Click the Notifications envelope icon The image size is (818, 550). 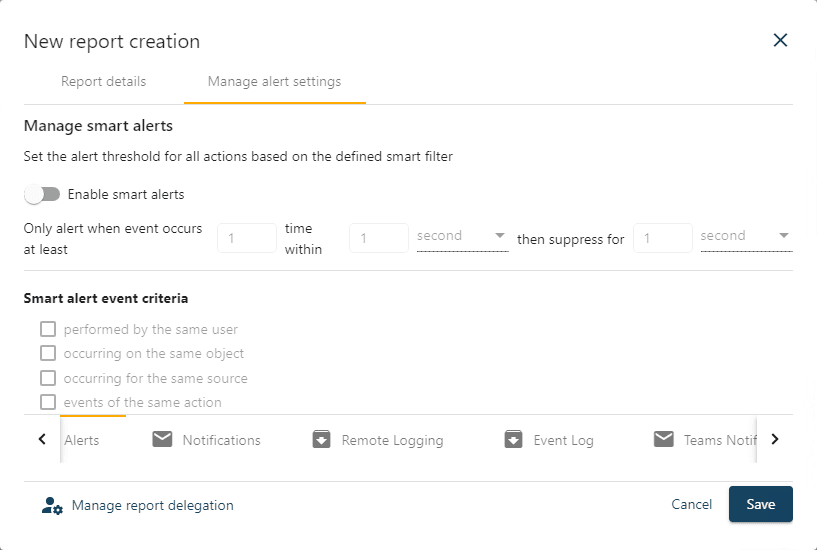[162, 440]
